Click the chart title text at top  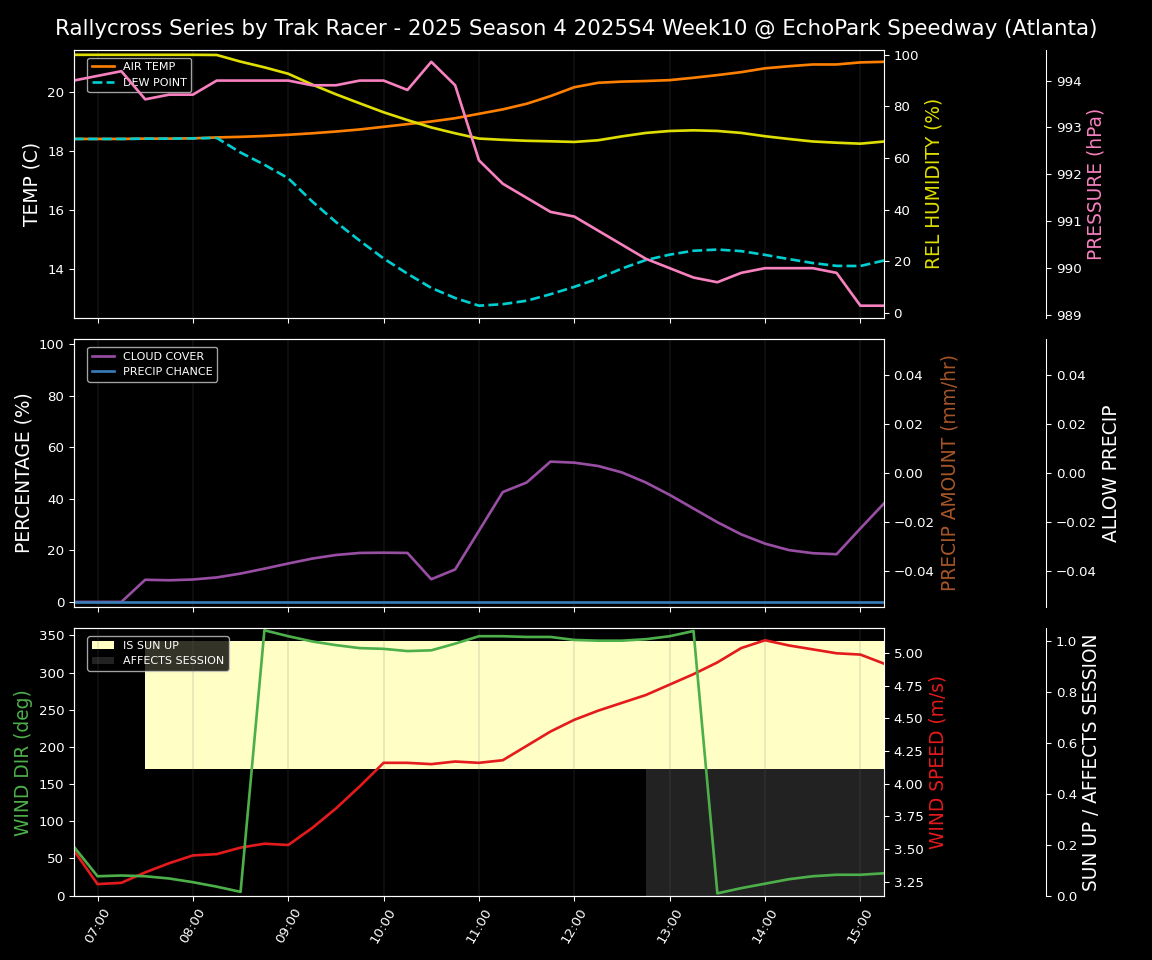pyautogui.click(x=576, y=28)
